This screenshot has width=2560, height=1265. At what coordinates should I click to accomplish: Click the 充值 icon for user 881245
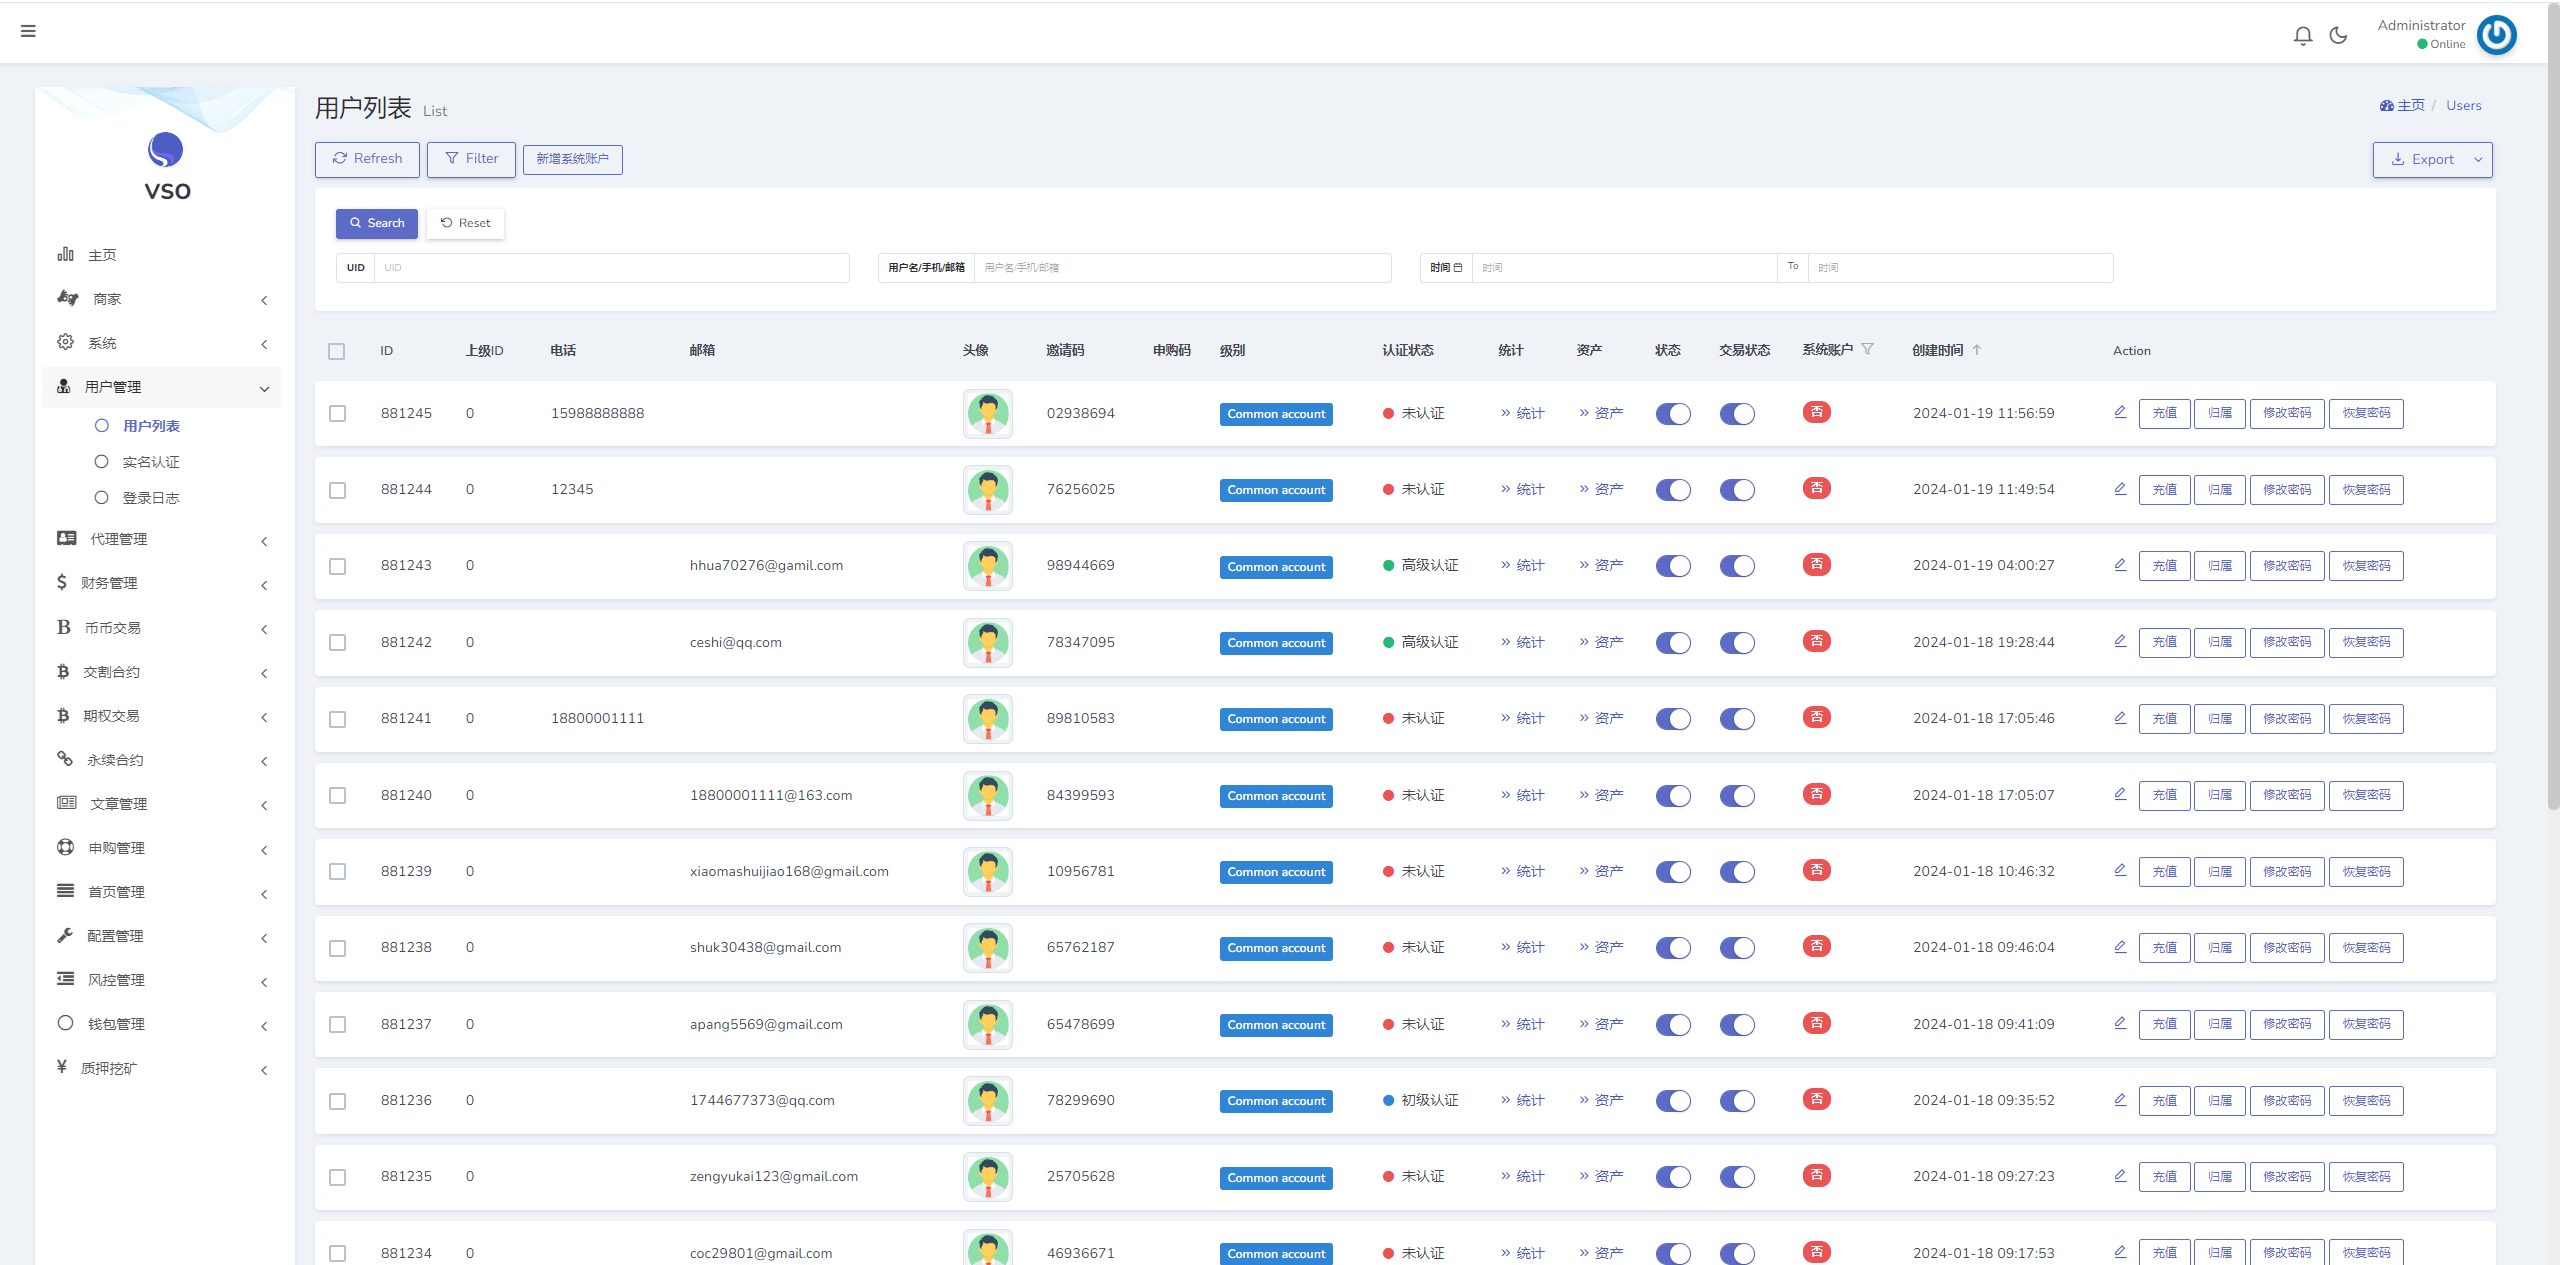[2165, 413]
